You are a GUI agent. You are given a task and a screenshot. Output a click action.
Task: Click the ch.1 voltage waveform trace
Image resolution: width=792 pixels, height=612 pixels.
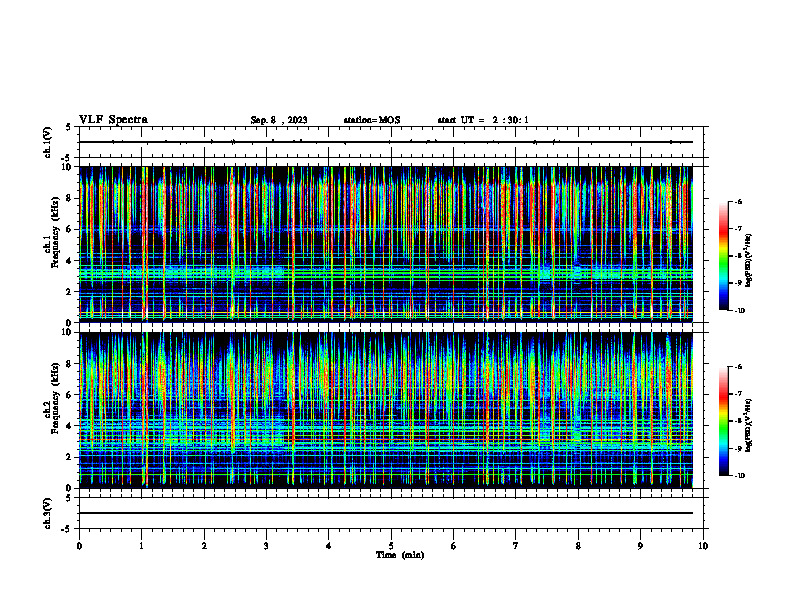click(x=386, y=142)
